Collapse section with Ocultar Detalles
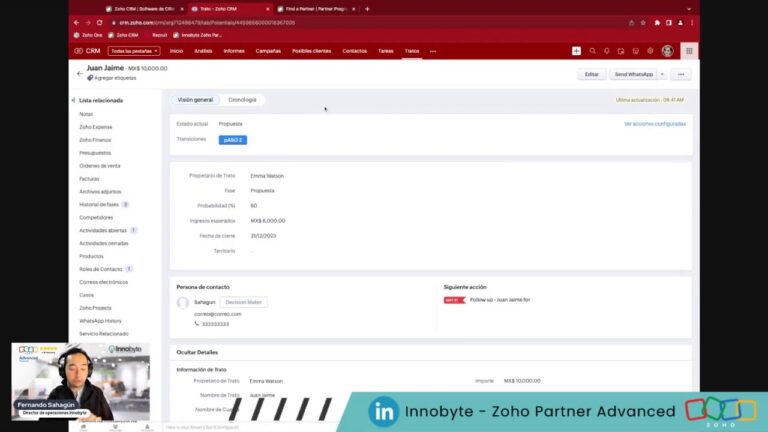This screenshot has height=432, width=768. click(197, 352)
